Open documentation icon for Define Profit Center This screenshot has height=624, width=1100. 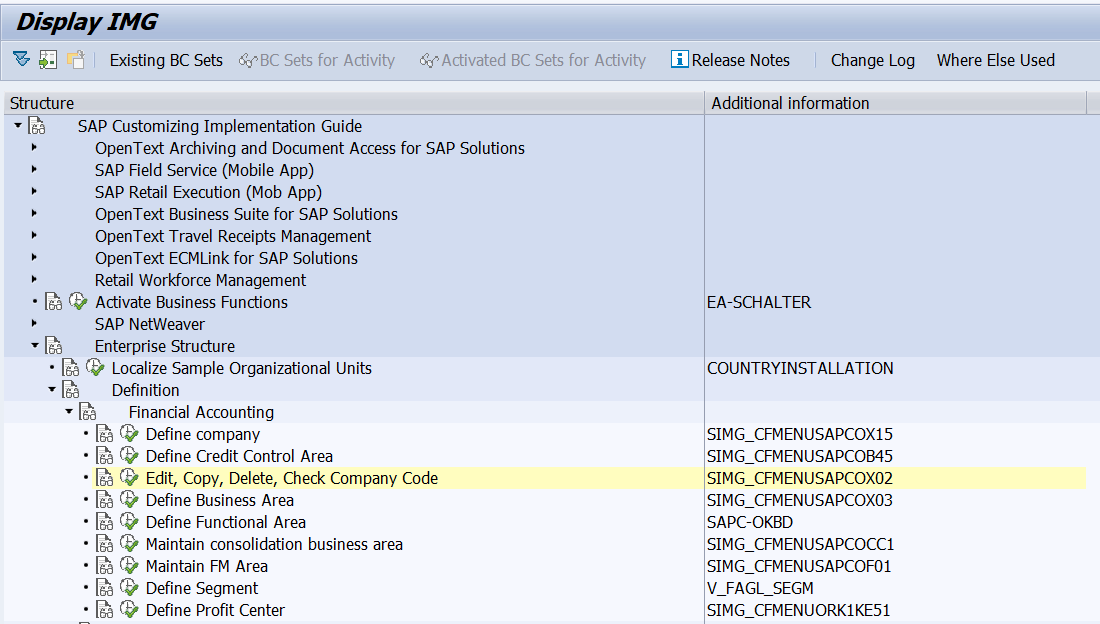tap(105, 611)
